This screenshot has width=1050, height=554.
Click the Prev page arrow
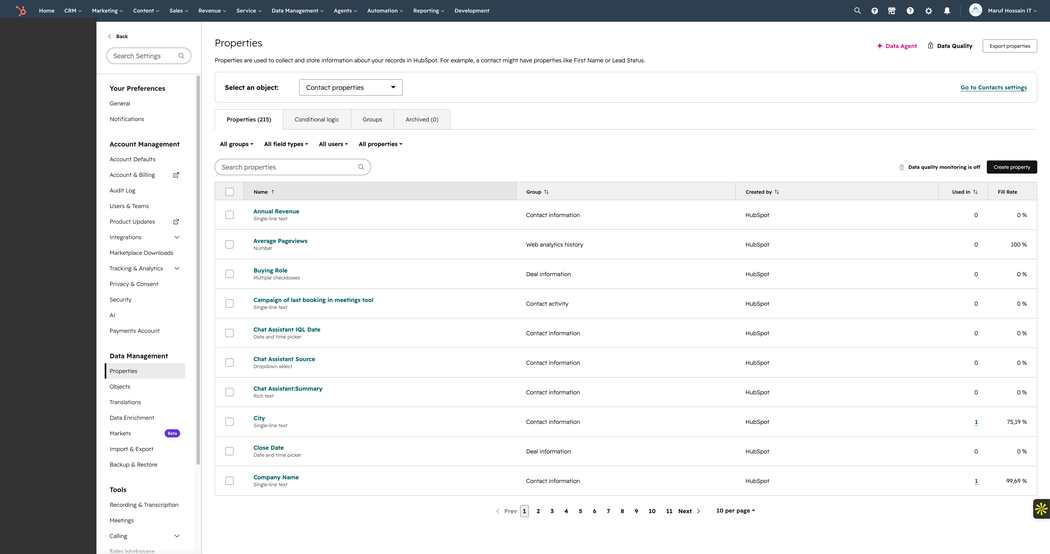click(x=498, y=511)
